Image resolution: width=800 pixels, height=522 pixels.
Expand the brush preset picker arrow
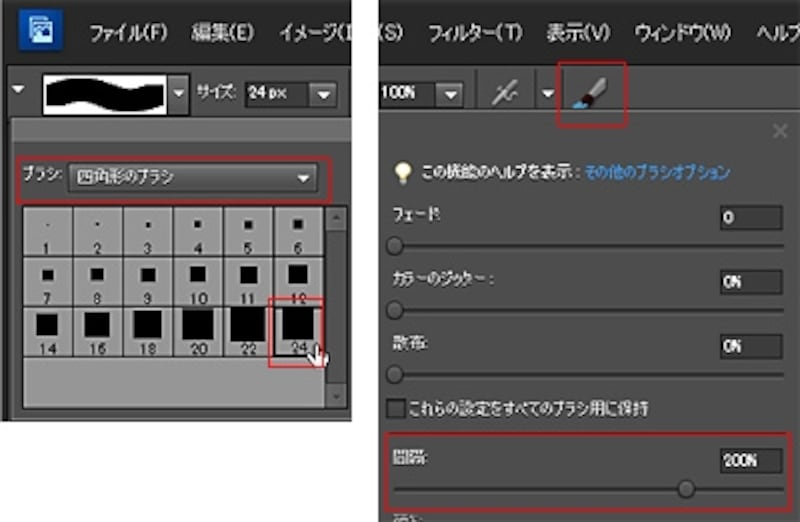(179, 94)
